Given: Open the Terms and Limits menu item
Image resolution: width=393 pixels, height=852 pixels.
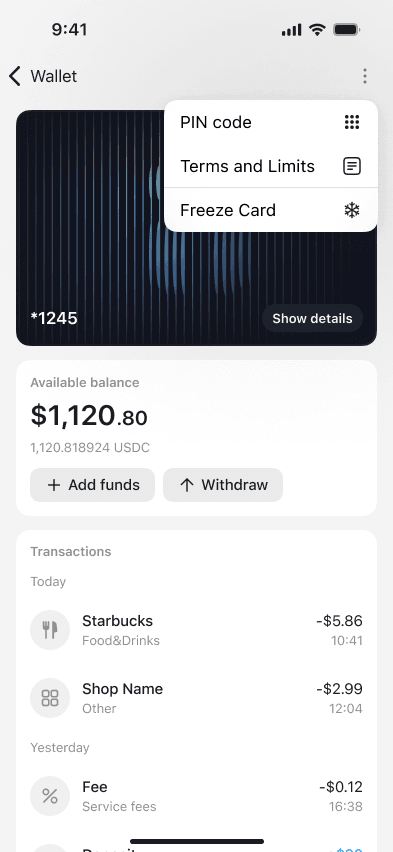Looking at the screenshot, I should point(271,166).
